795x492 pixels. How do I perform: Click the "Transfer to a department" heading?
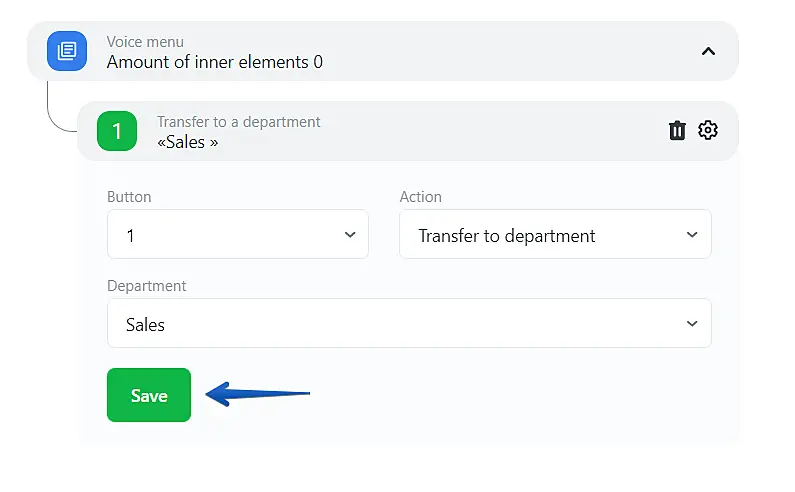[239, 122]
